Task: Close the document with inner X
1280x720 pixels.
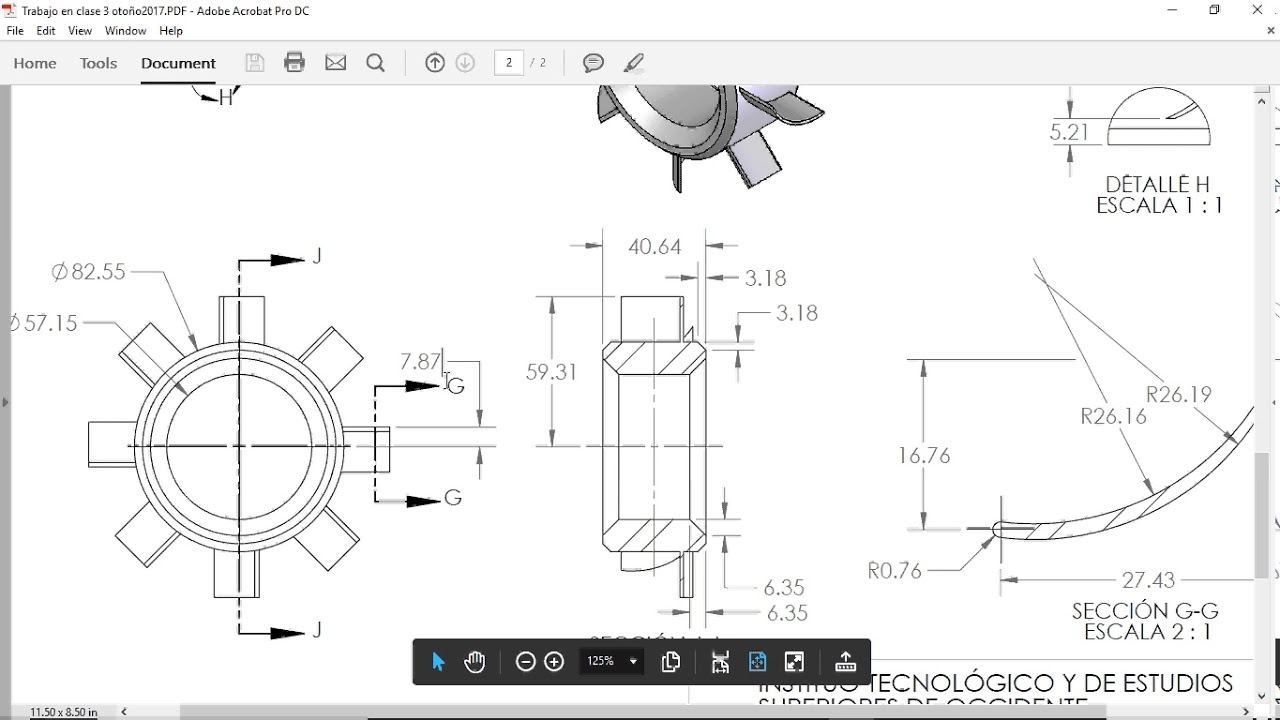Action: coord(1272,31)
